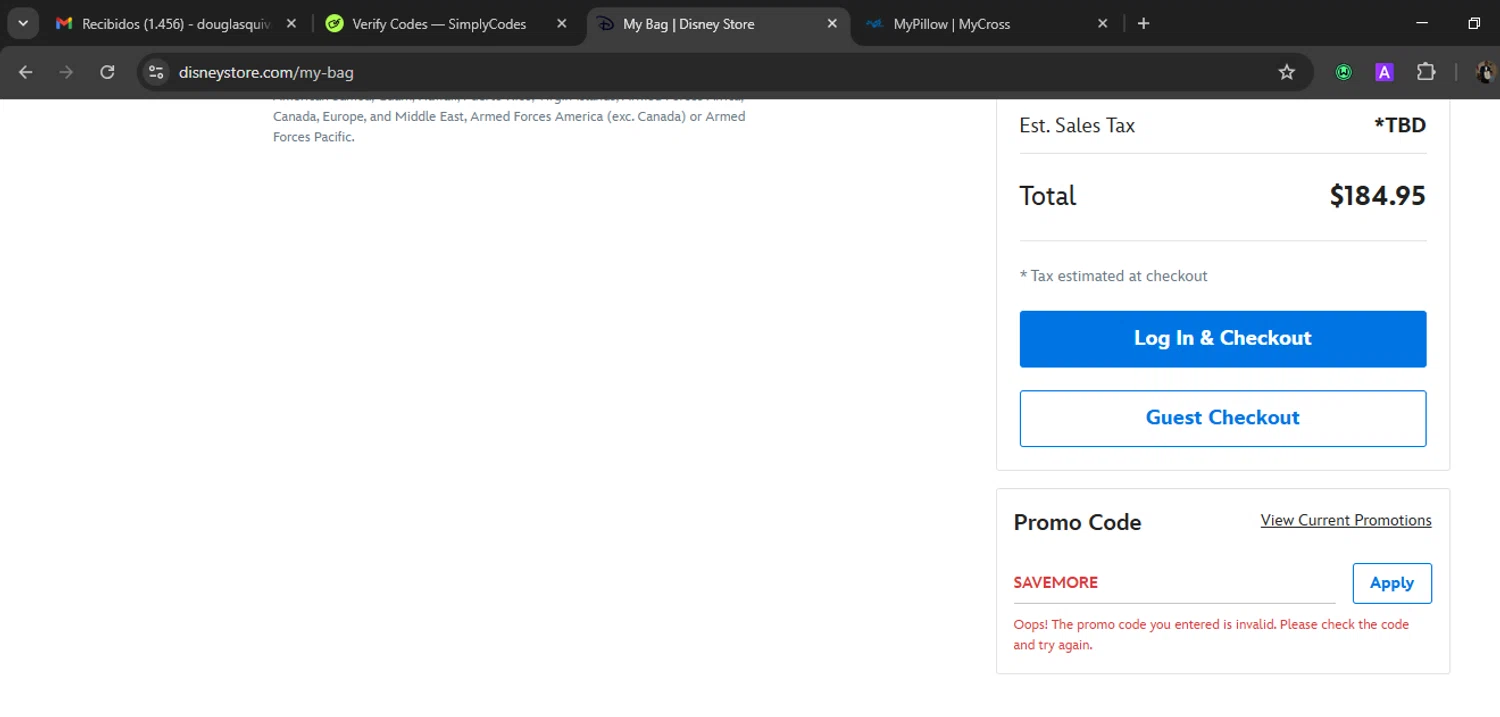Click the Promo Code heading
Image resolution: width=1500 pixels, height=717 pixels.
tap(1077, 522)
